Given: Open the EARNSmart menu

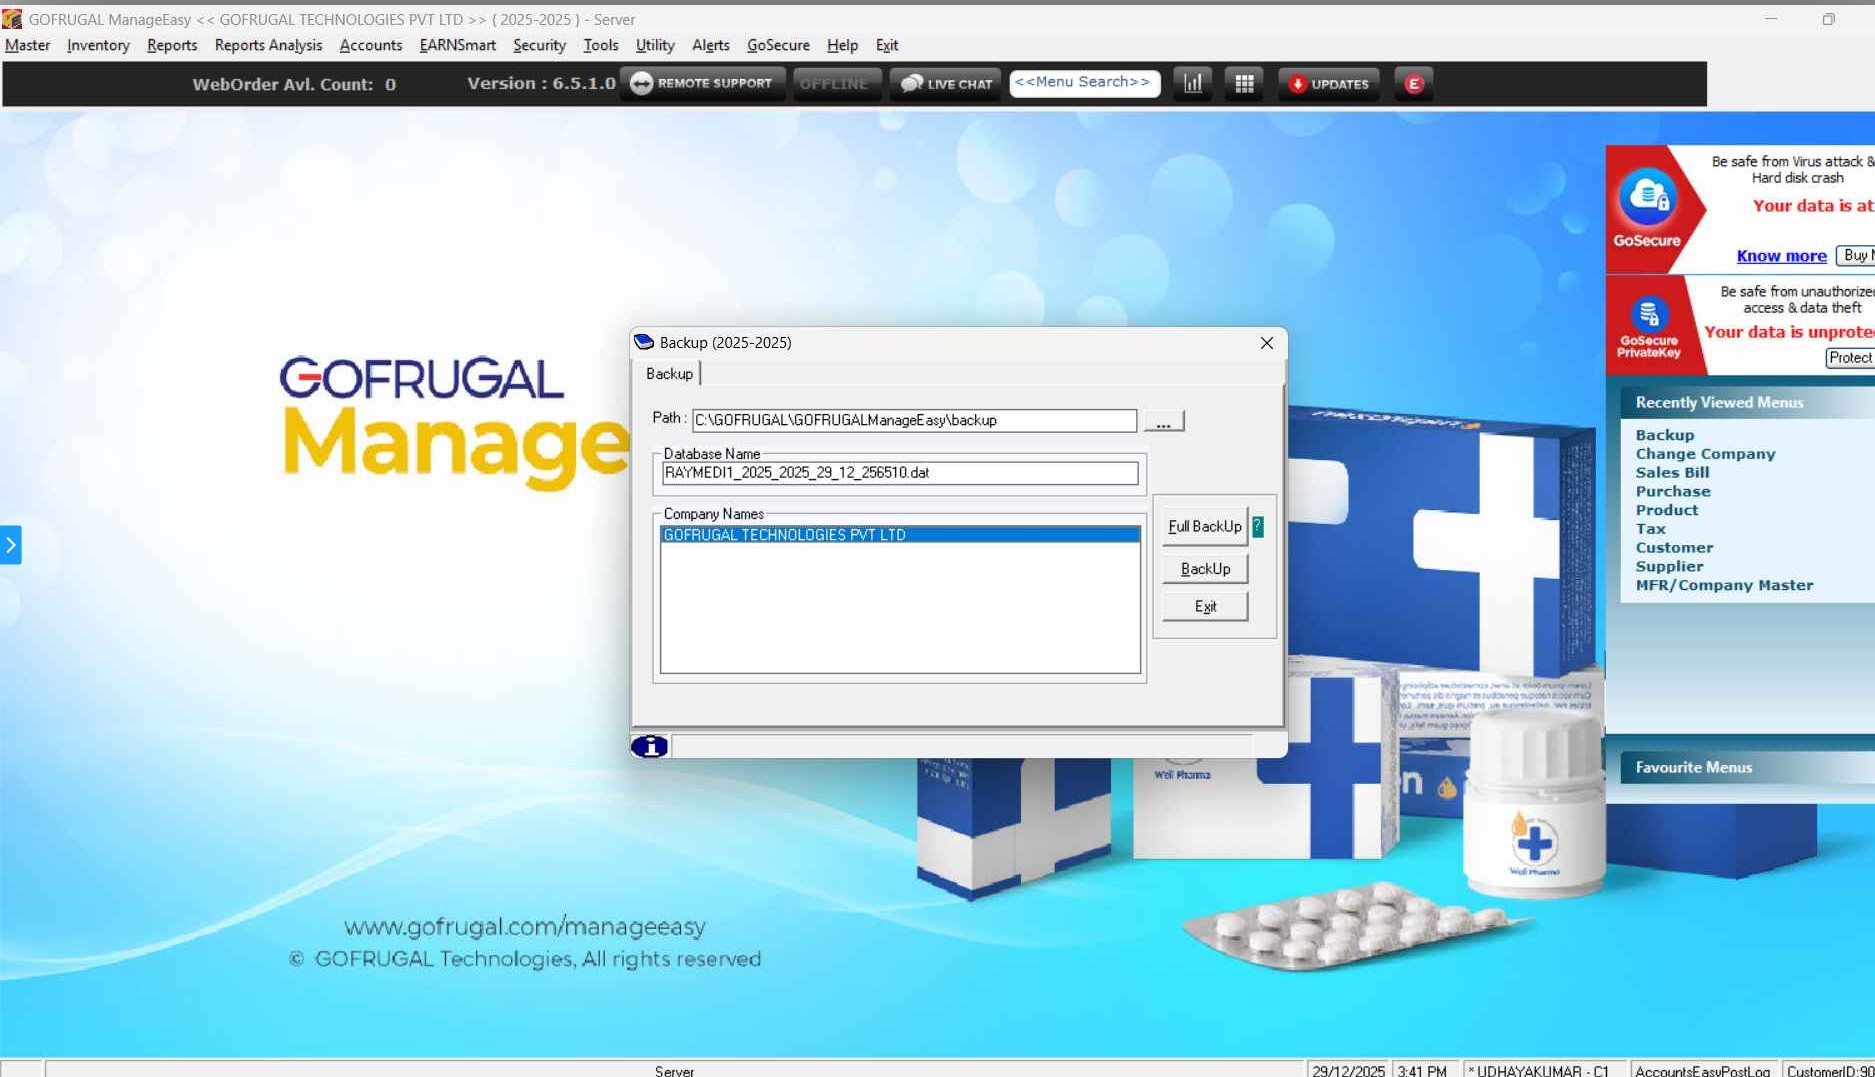Looking at the screenshot, I should pyautogui.click(x=457, y=45).
